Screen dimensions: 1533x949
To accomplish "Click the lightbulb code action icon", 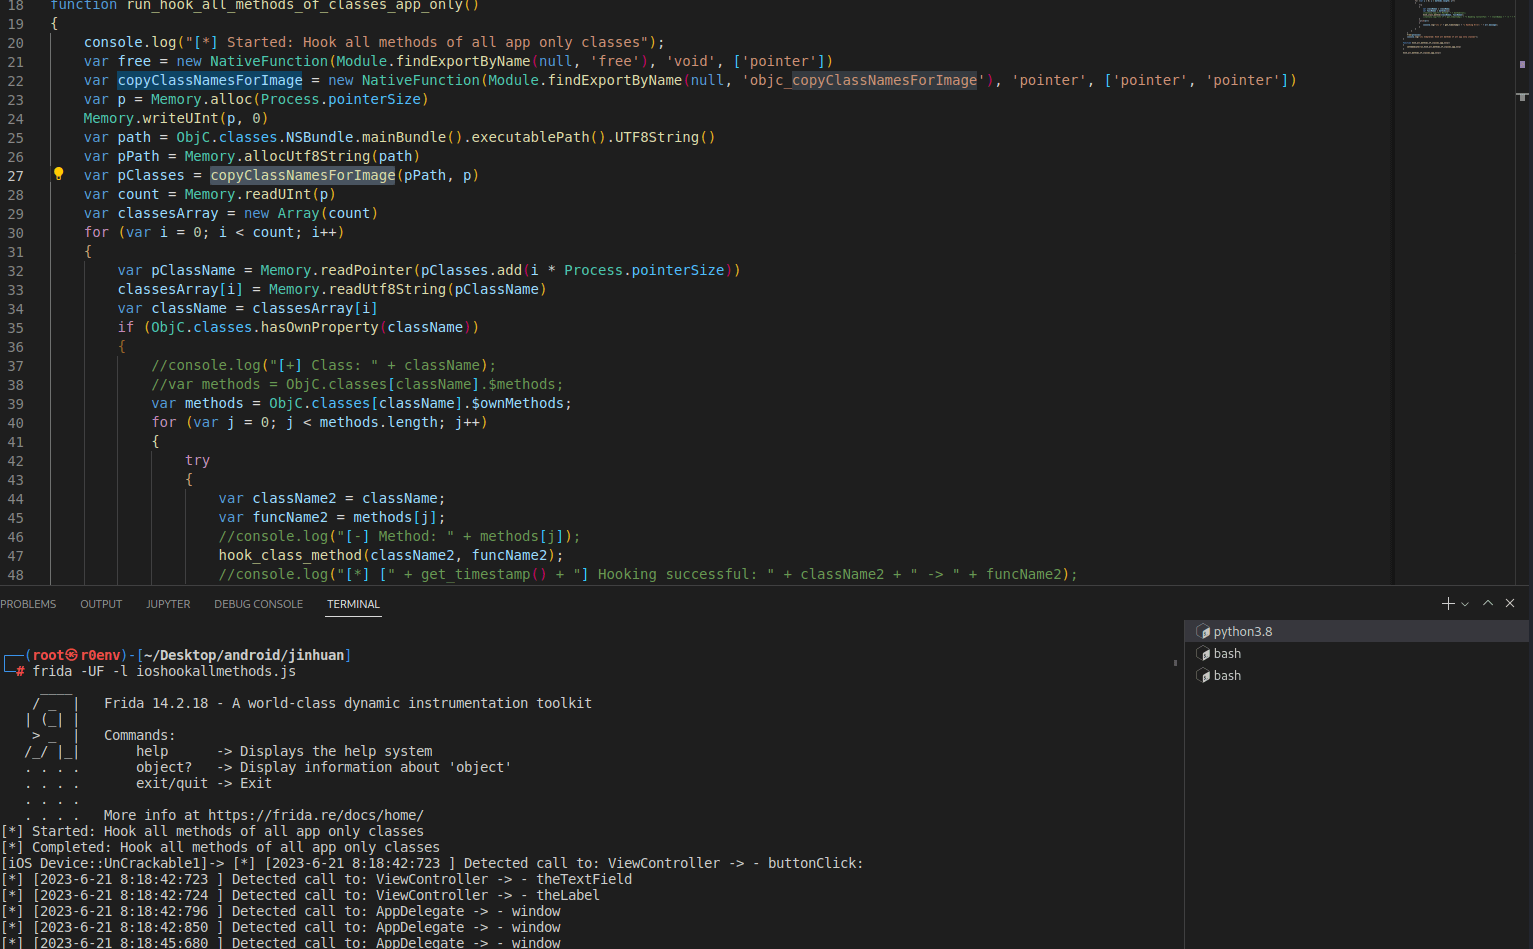I will click(58, 174).
